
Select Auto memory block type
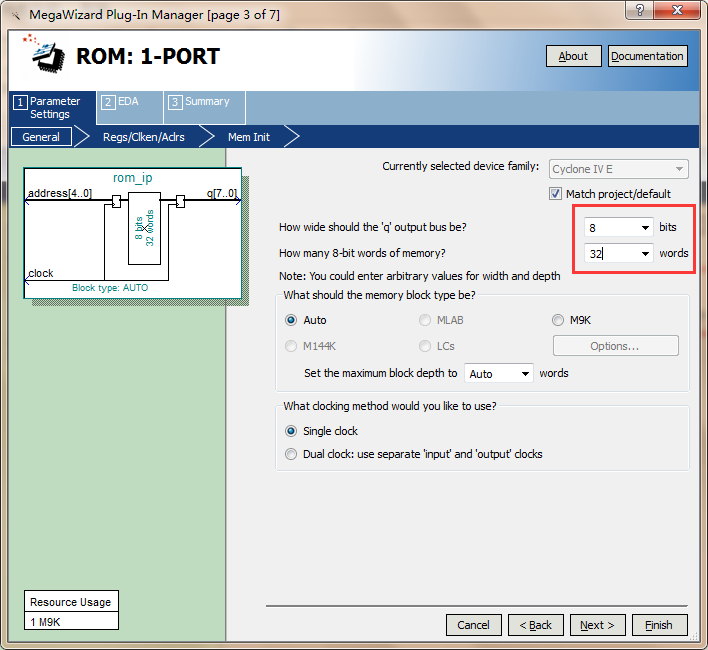click(291, 320)
